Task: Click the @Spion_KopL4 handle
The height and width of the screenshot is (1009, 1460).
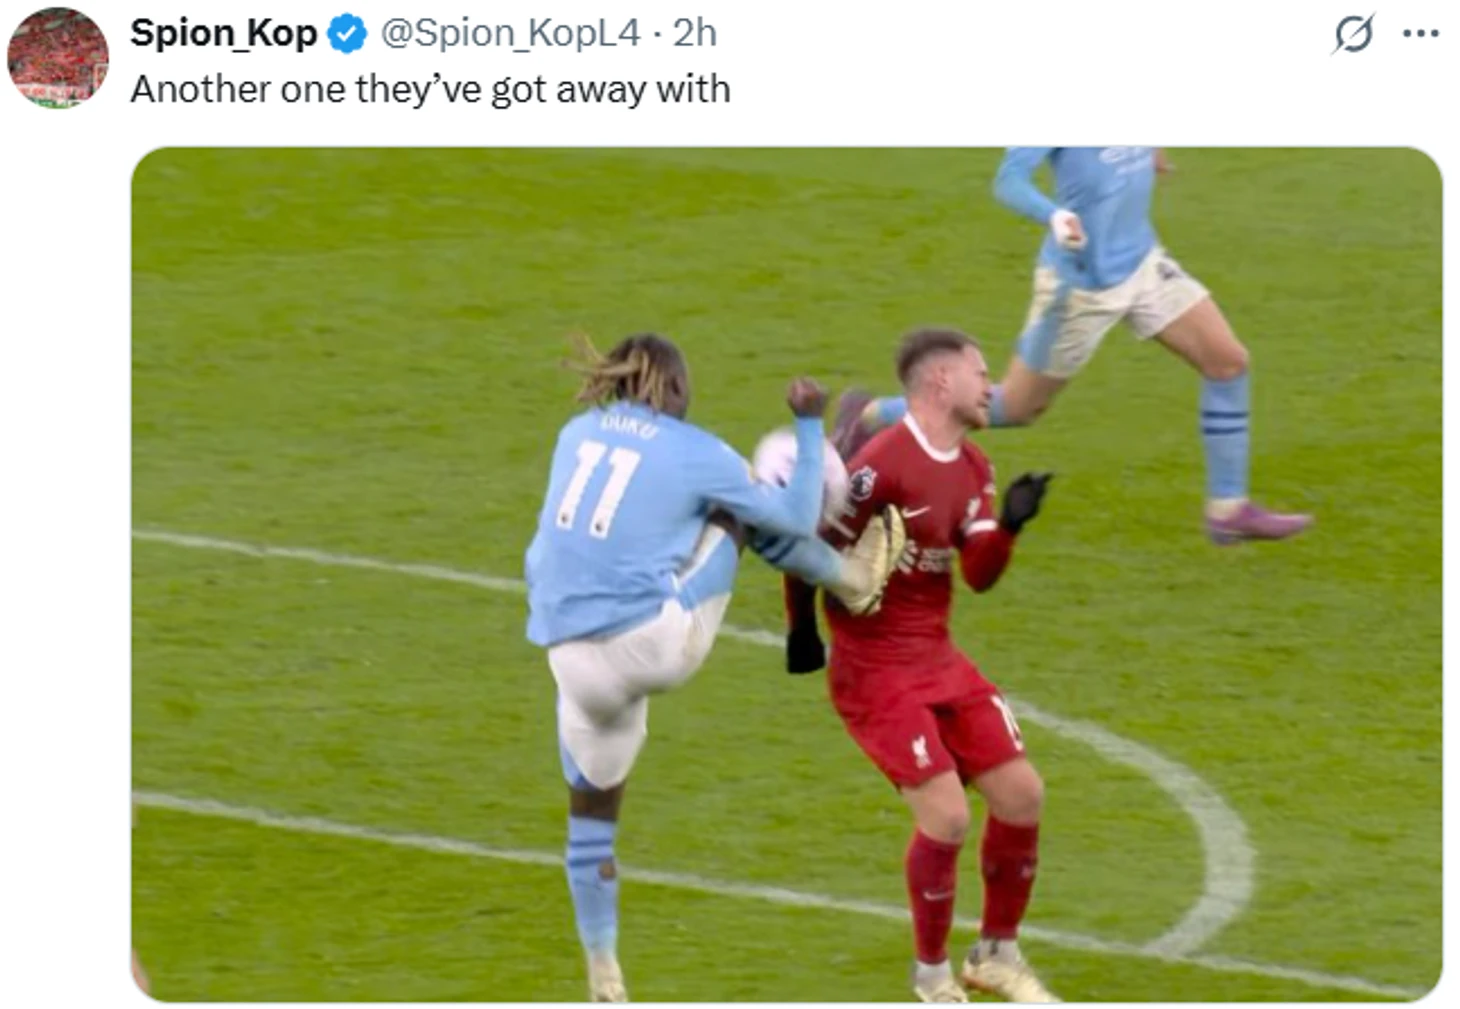Action: tap(510, 33)
